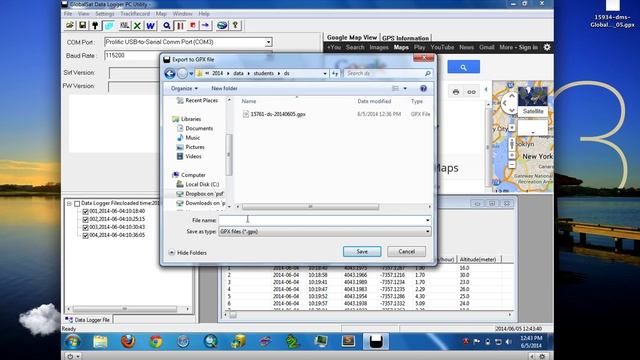This screenshot has height=360, width=640.
Task: Open the Settings menu
Action: tap(105, 14)
